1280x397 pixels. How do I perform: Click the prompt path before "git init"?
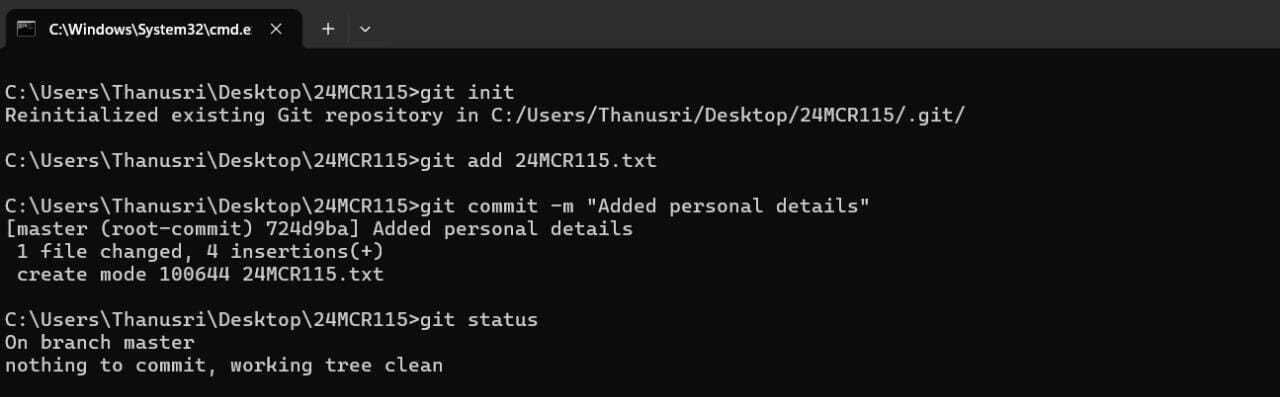tap(212, 92)
